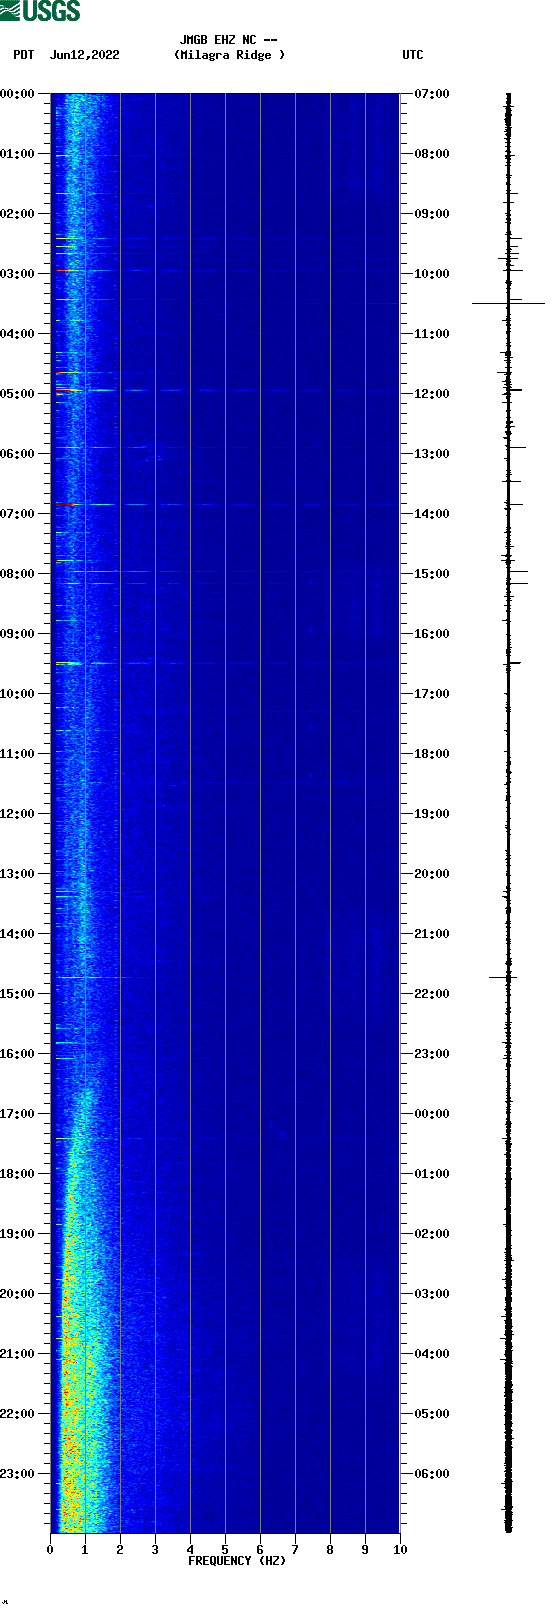This screenshot has width=552, height=1613.
Task: Select the PDT timezone label
Action: pos(23,55)
